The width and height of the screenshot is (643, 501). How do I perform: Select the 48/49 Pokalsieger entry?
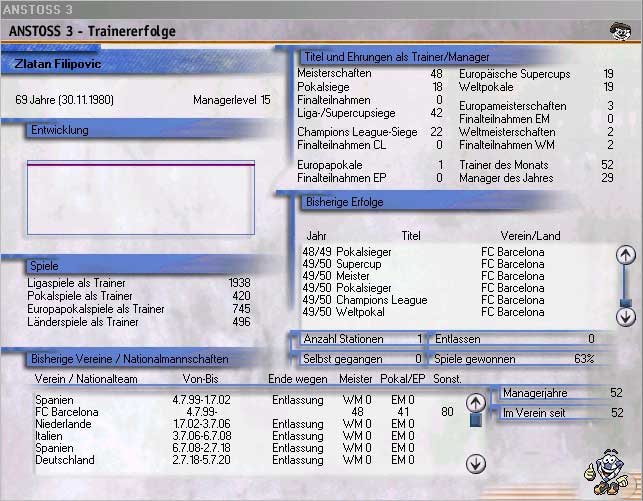point(345,252)
